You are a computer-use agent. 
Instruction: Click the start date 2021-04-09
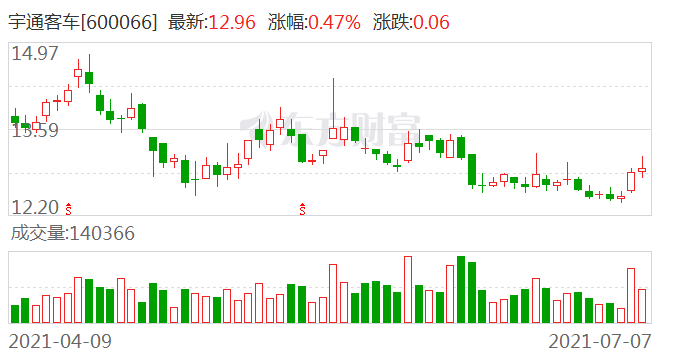coord(60,341)
